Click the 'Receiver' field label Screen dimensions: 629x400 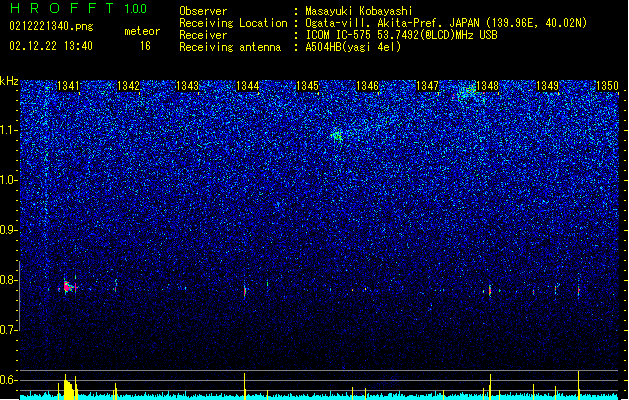pos(203,35)
